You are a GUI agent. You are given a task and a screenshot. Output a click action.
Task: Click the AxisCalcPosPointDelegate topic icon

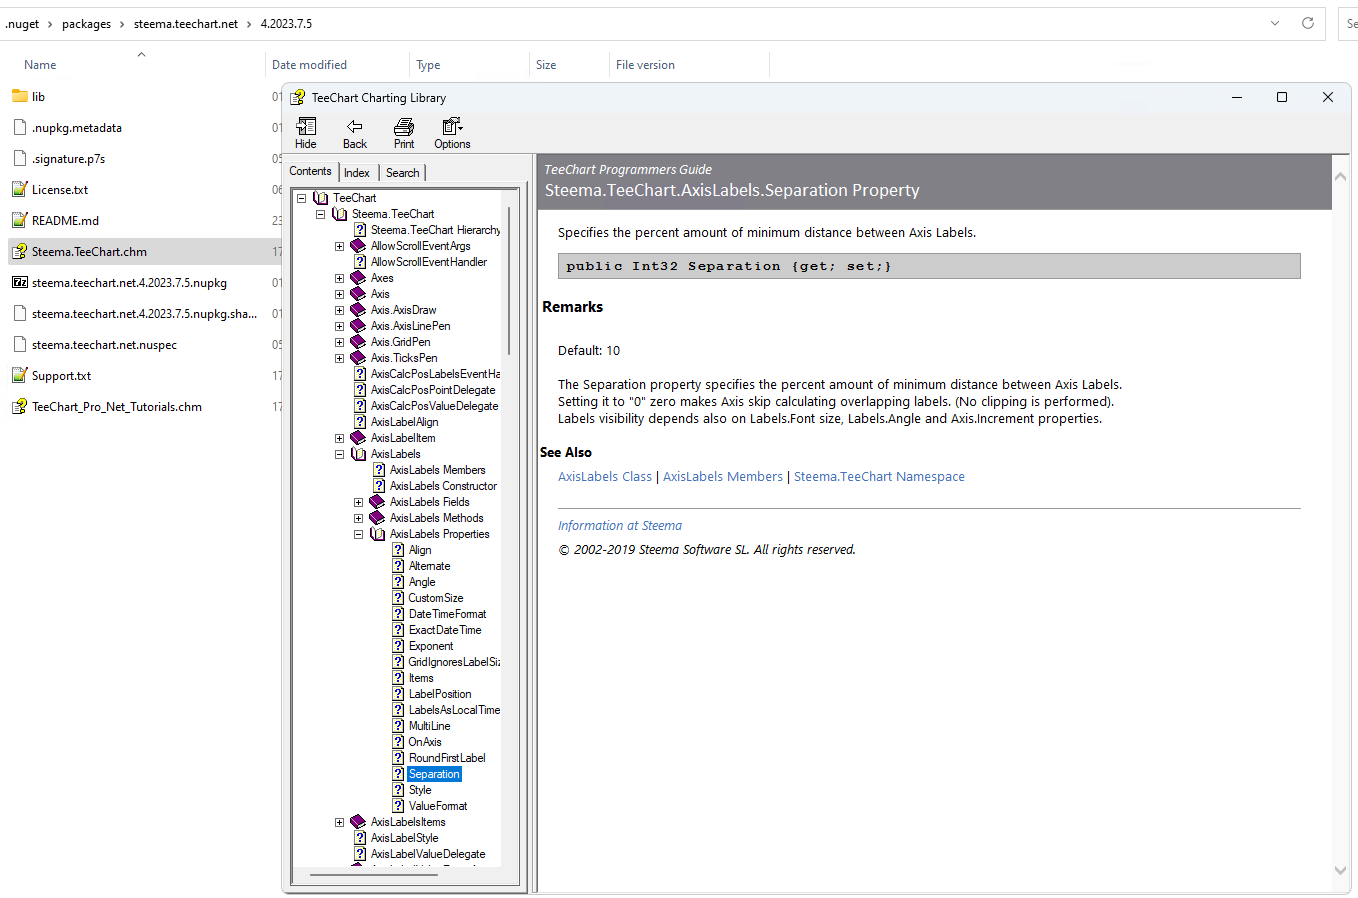(x=360, y=390)
